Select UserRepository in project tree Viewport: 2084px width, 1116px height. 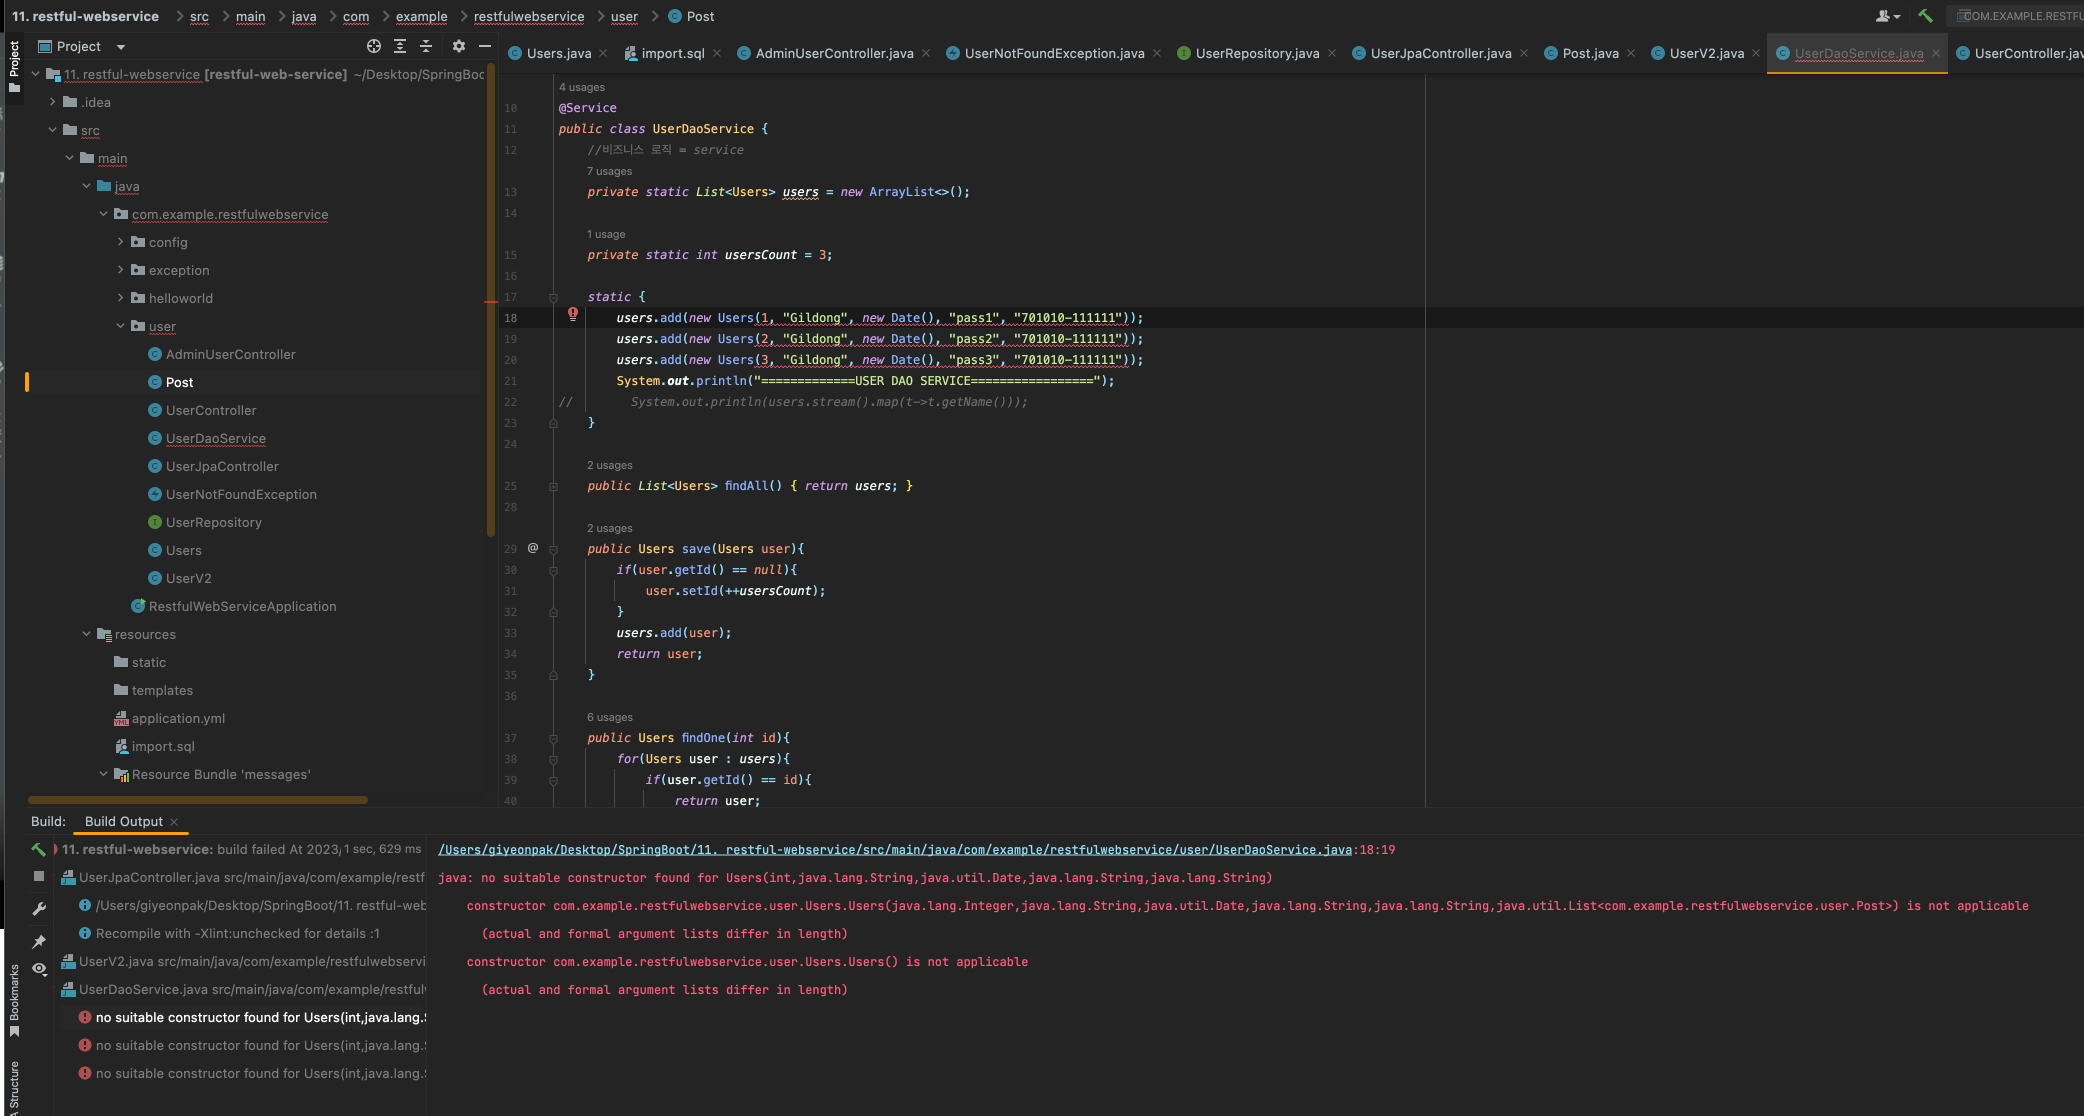click(x=214, y=522)
